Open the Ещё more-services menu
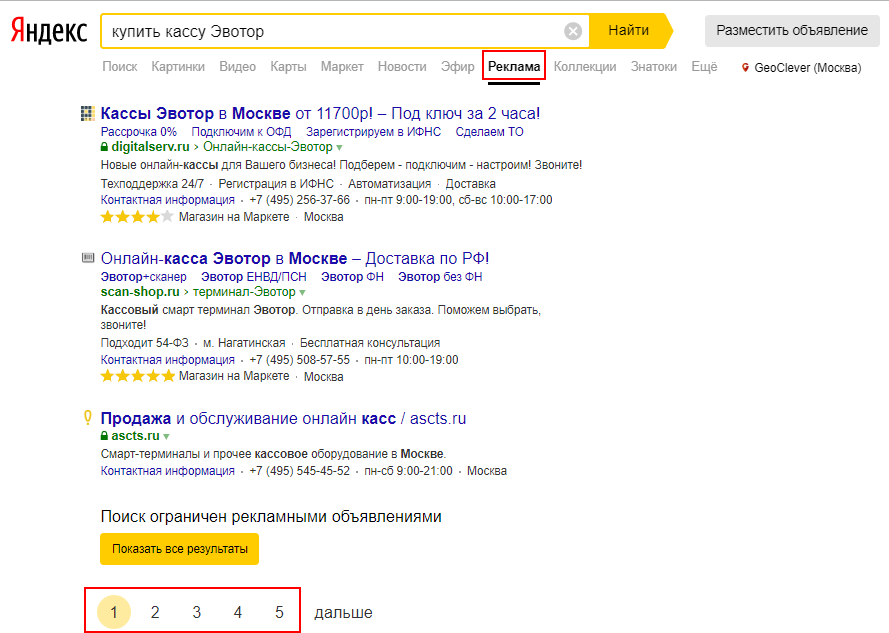 point(704,67)
